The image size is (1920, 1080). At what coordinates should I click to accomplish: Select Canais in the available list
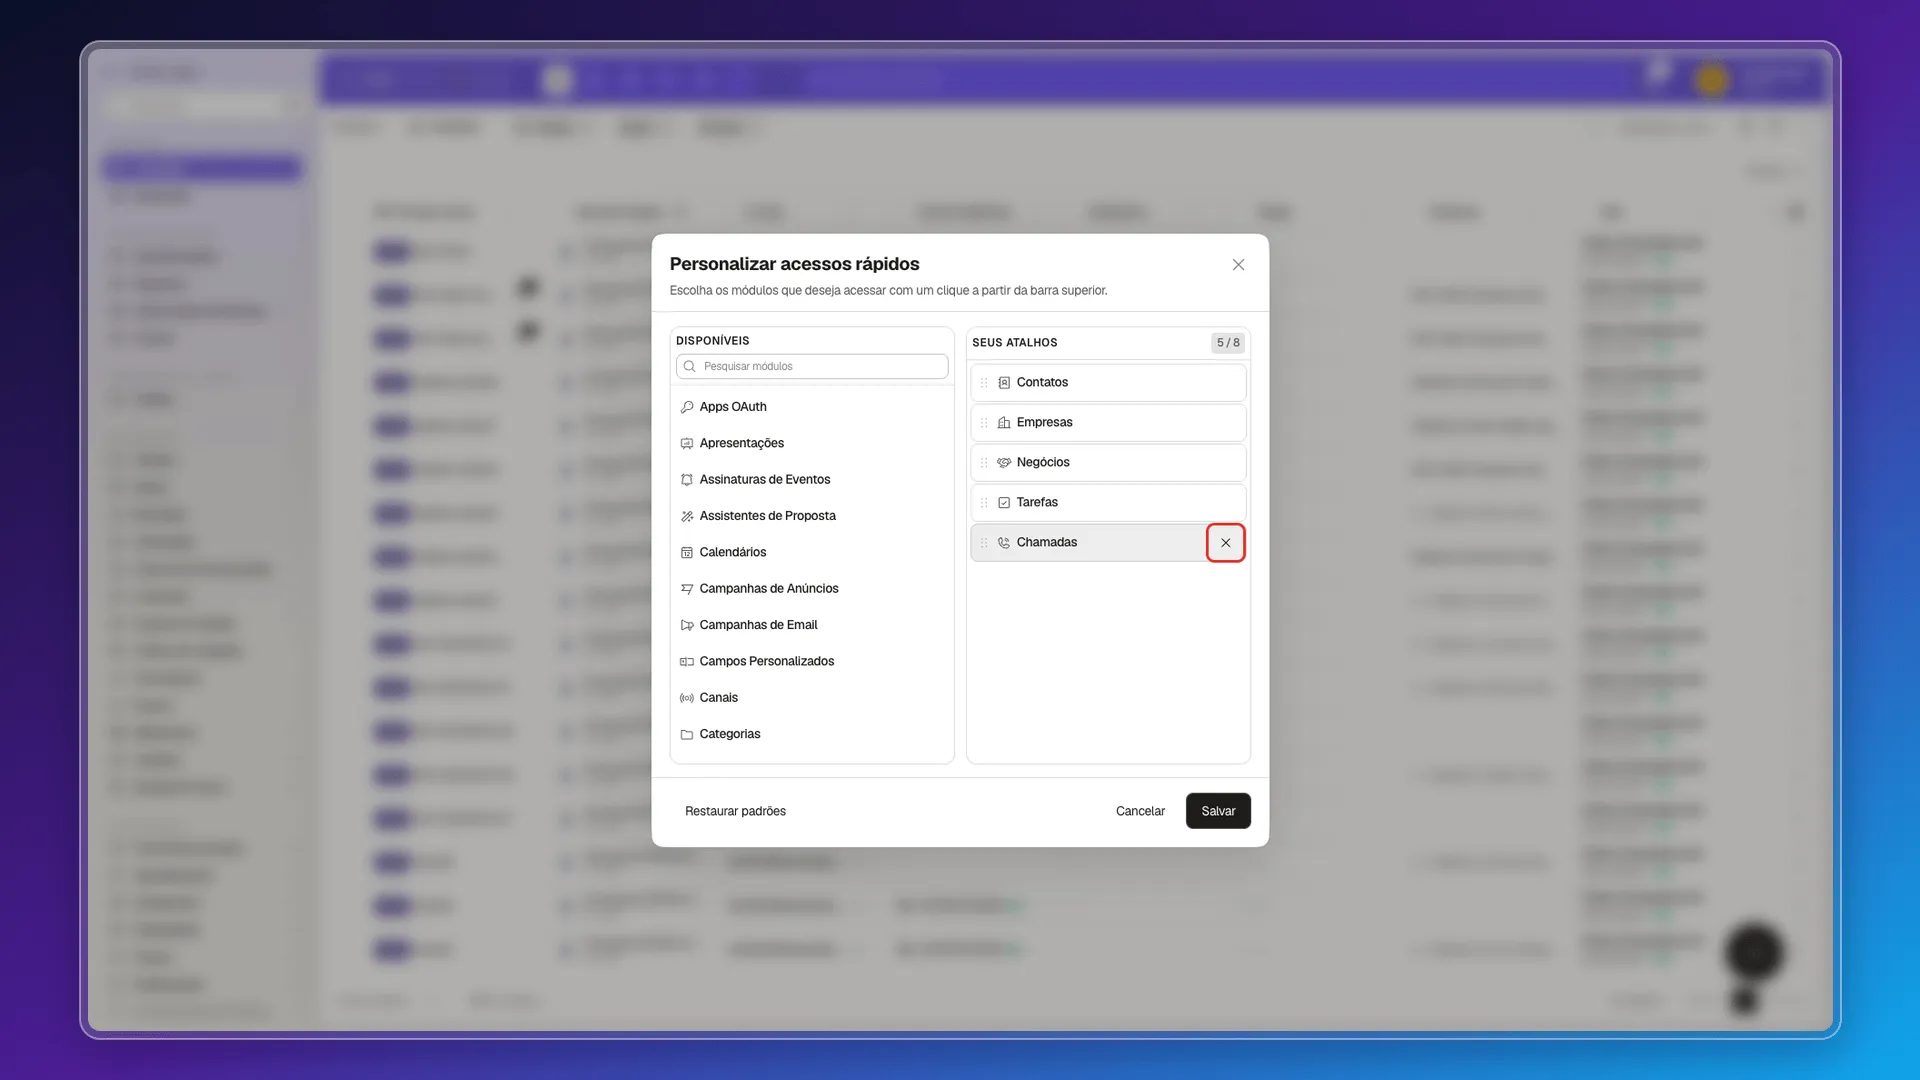[812, 698]
